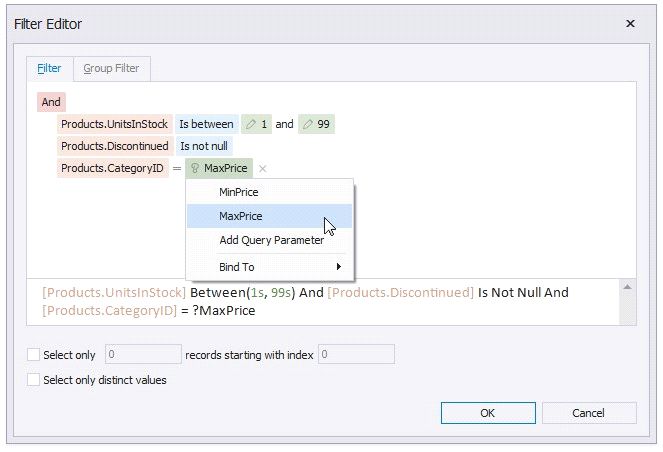Click the record count input field
Image resolution: width=663 pixels, height=452 pixels.
141,354
